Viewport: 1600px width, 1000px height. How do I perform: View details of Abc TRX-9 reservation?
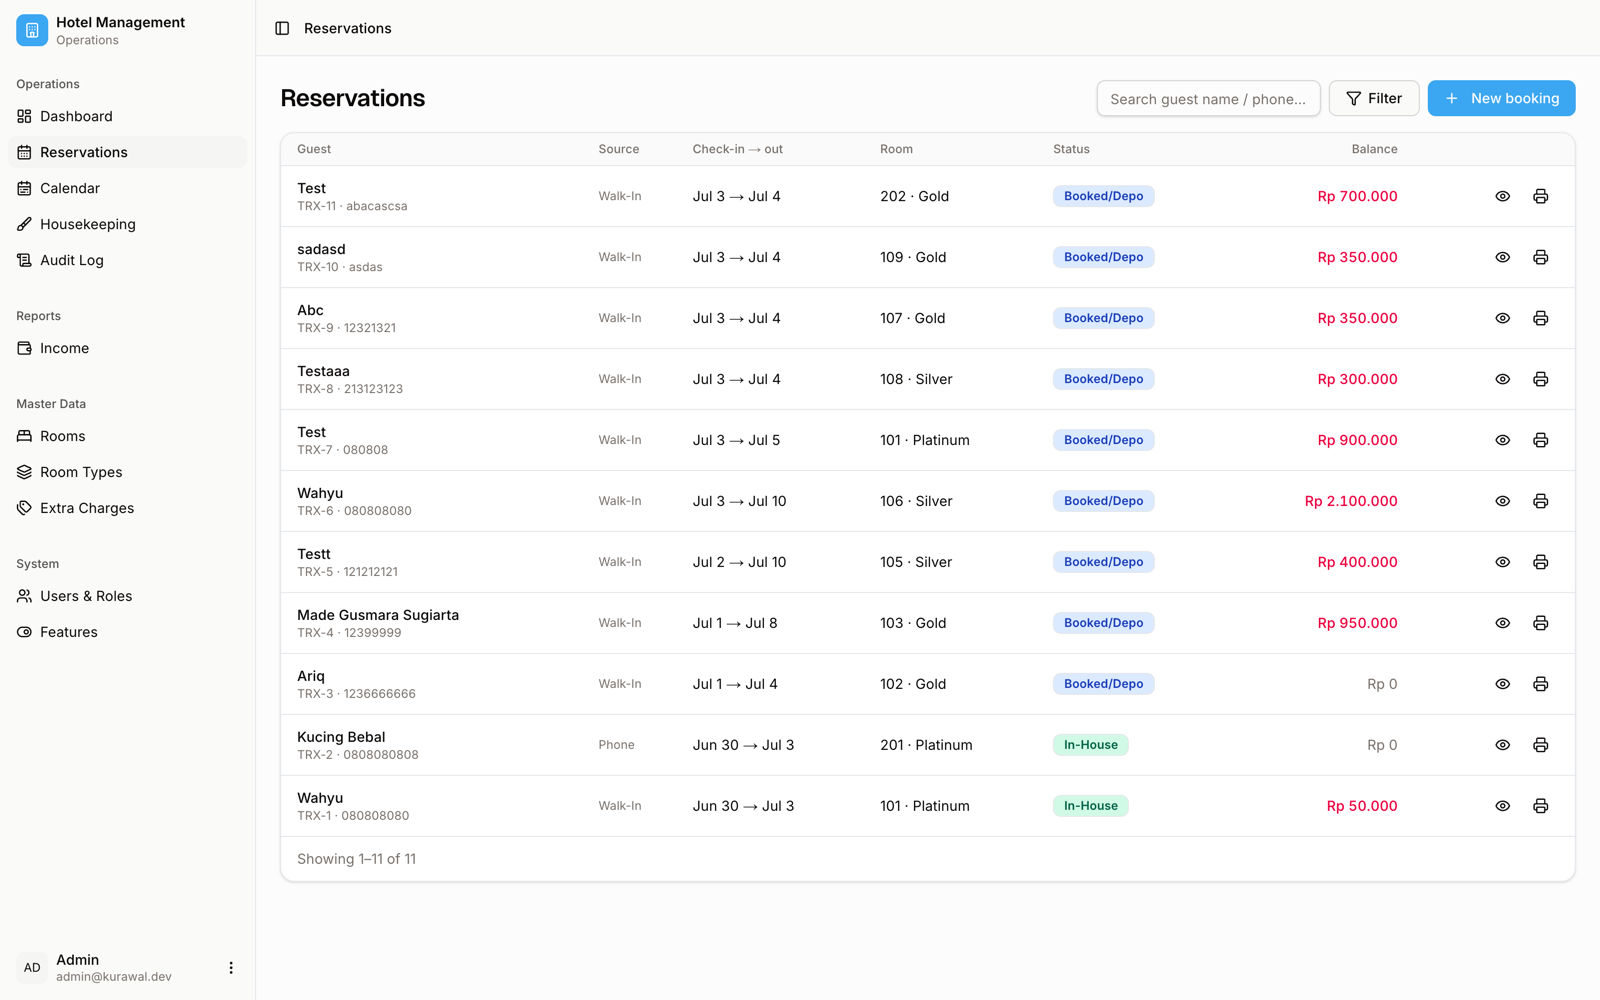point(1502,318)
